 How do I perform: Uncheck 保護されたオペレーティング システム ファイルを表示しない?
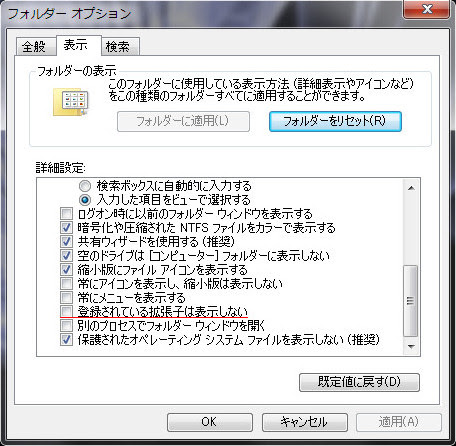(x=66, y=339)
